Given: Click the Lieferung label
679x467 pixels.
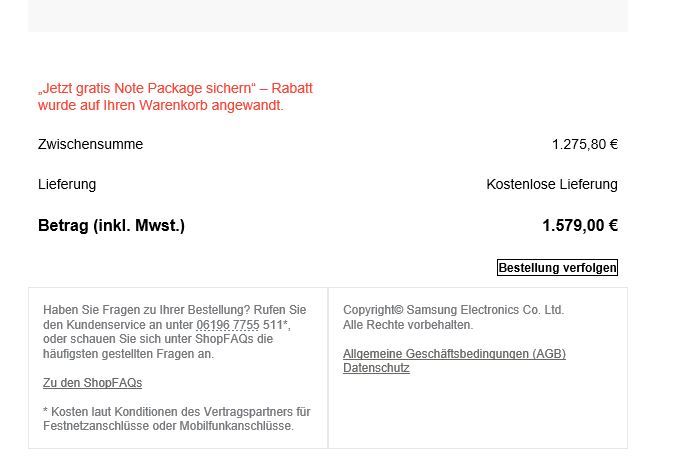Looking at the screenshot, I should pyautogui.click(x=67, y=184).
